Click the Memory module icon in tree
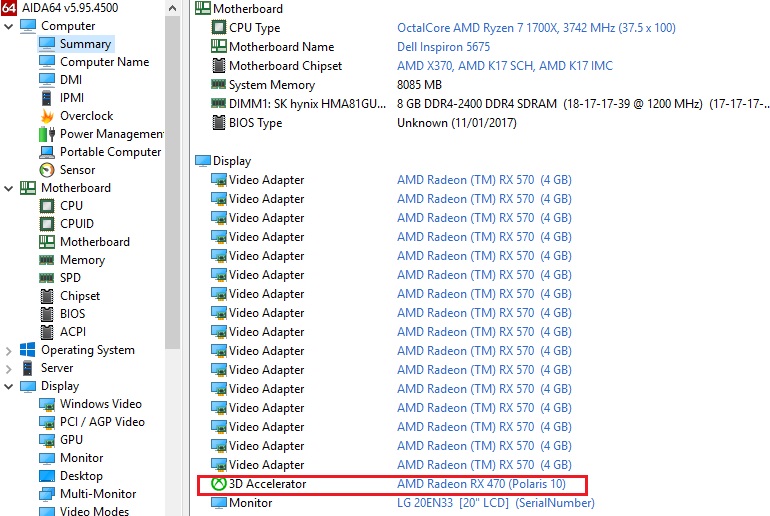The width and height of the screenshot is (770, 516). pos(47,260)
